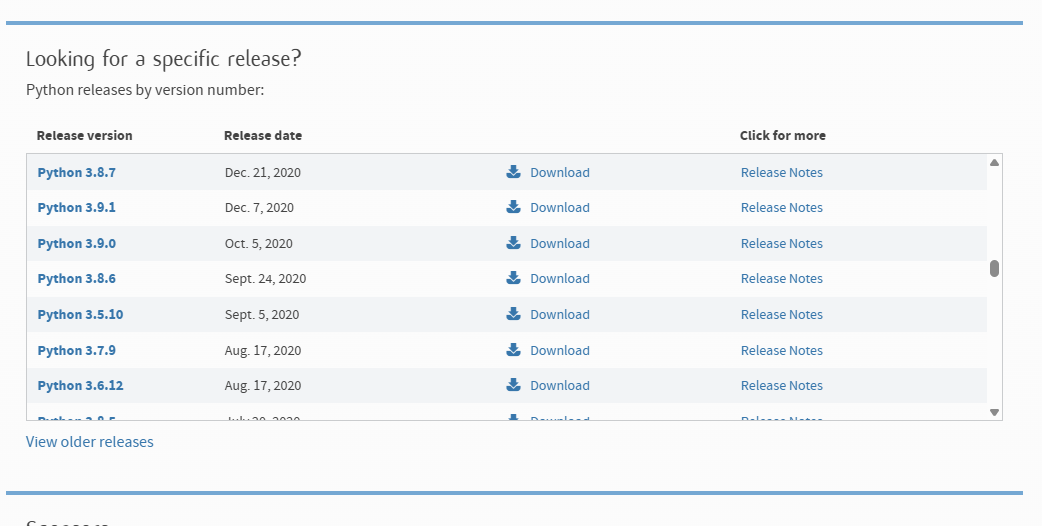Click the Sept. 24, 2020 release date
Image resolution: width=1042 pixels, height=526 pixels.
point(265,279)
